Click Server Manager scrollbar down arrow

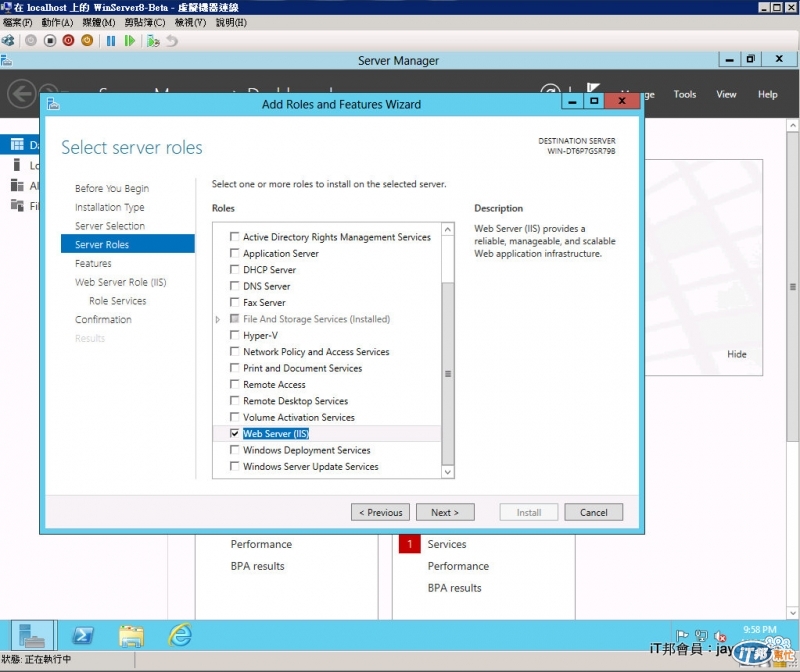[792, 613]
